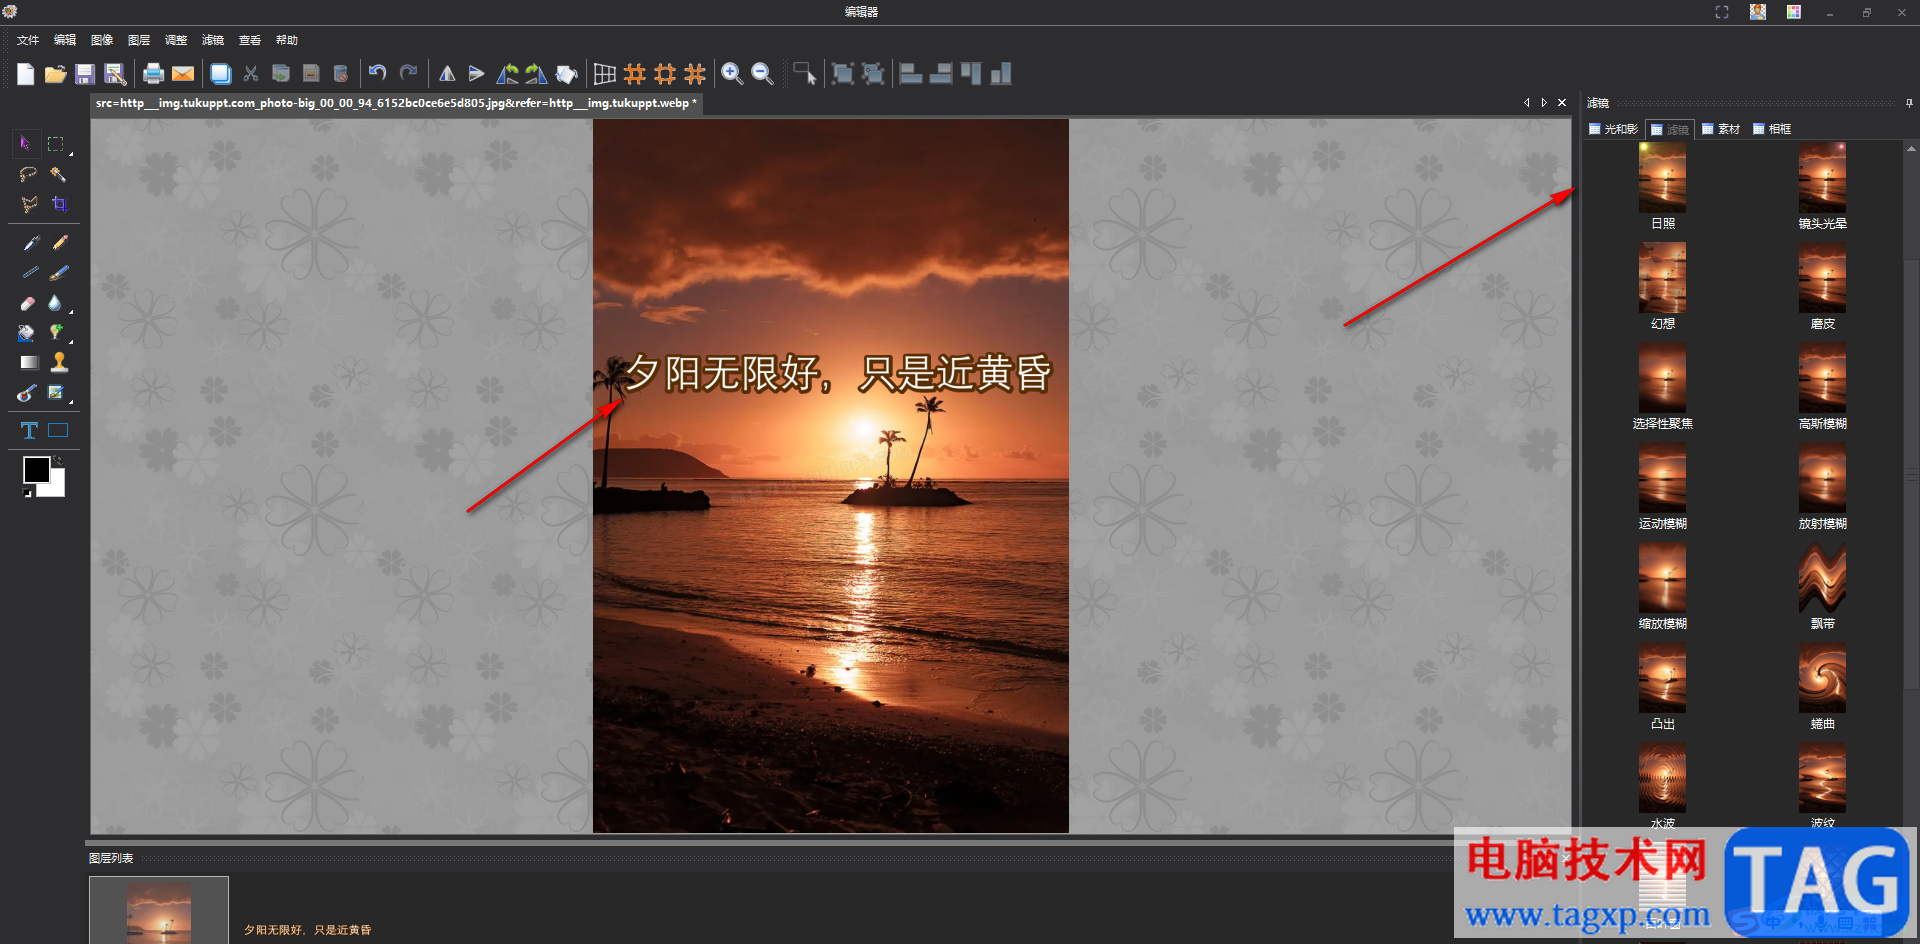Open 编辑 menu
This screenshot has height=944, width=1920.
click(65, 40)
